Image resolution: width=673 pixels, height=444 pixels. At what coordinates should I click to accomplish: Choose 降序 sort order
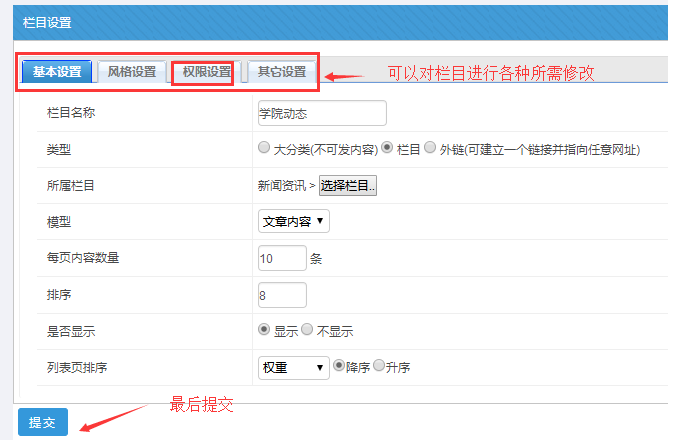pyautogui.click(x=339, y=367)
